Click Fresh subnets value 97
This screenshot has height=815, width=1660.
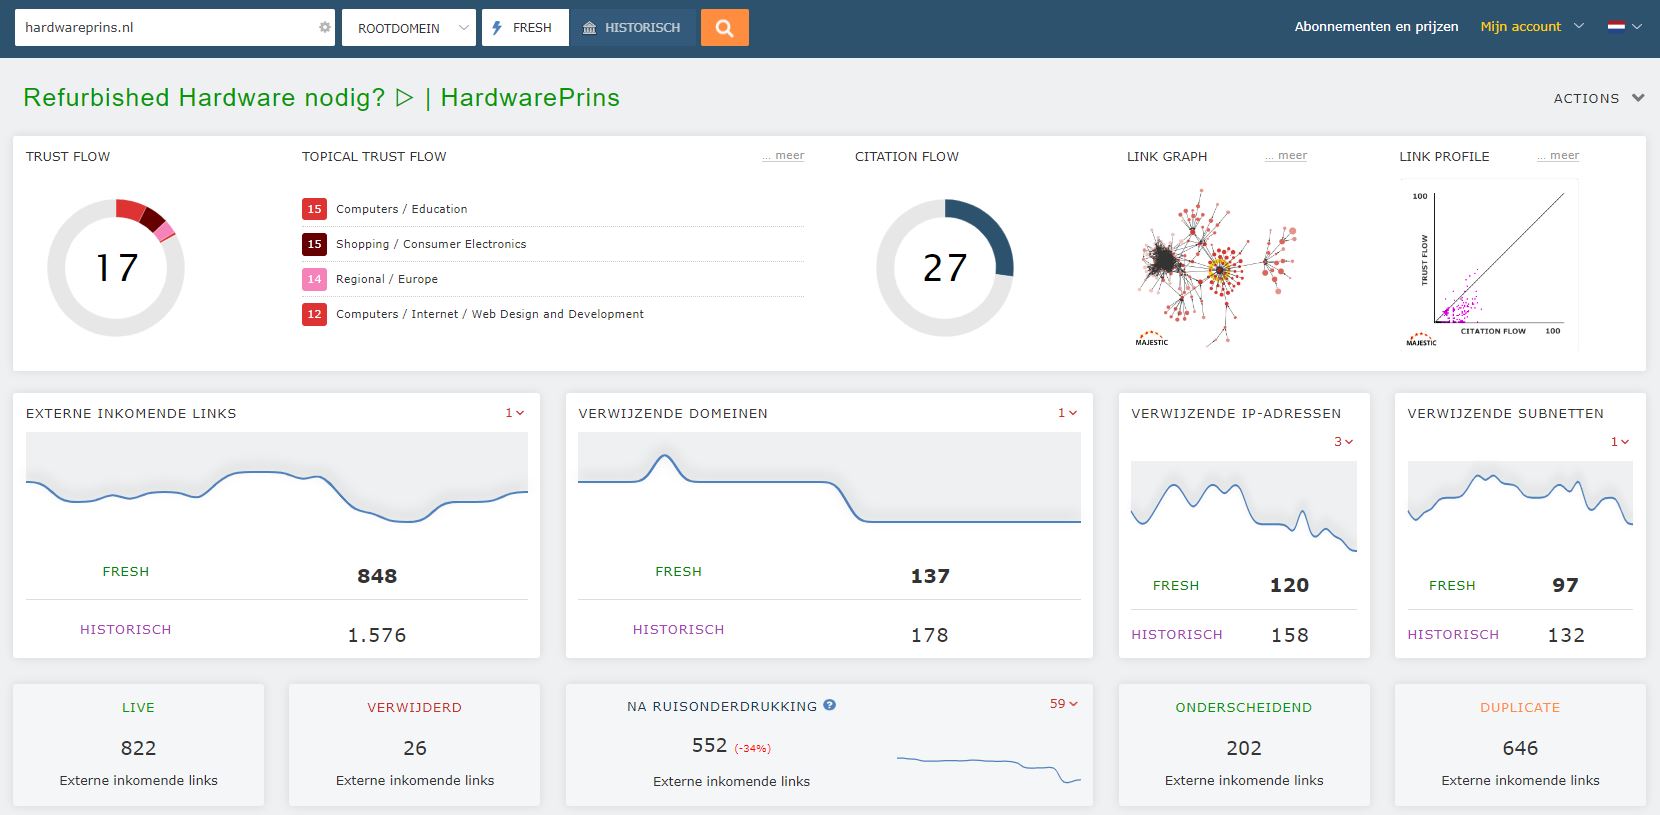pos(1565,585)
